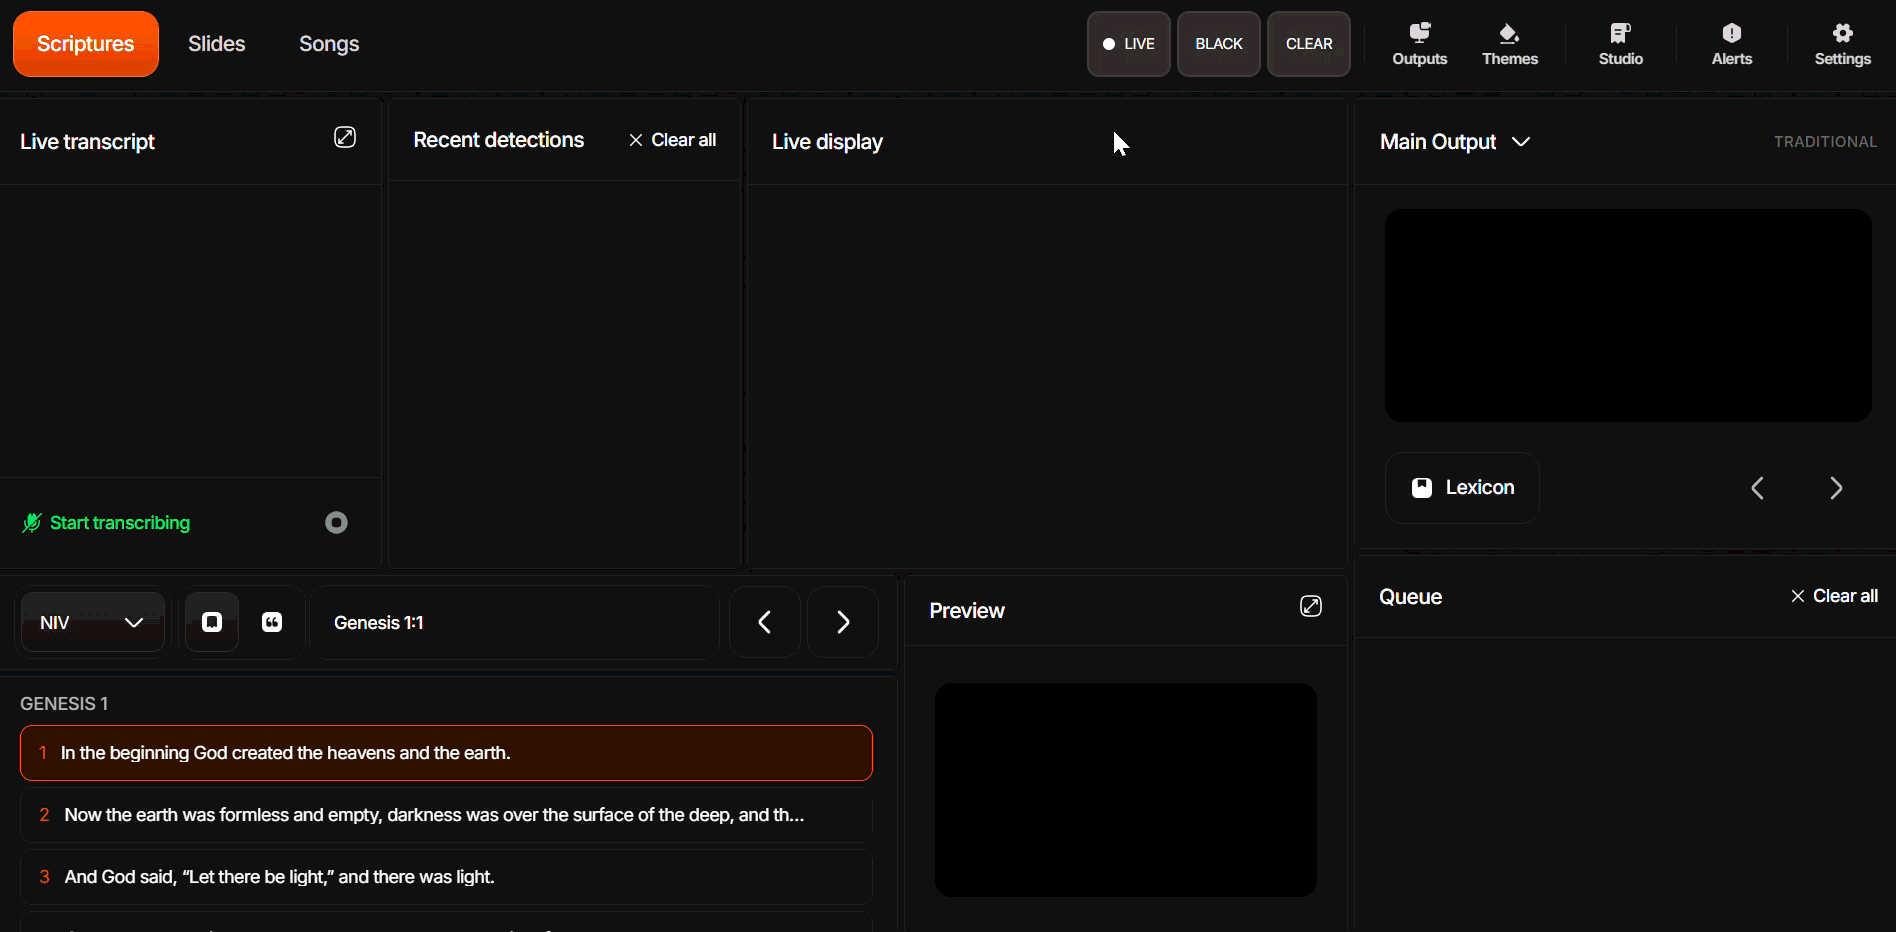The height and width of the screenshot is (932, 1896).
Task: Switch to the Songs tab
Action: tap(329, 44)
